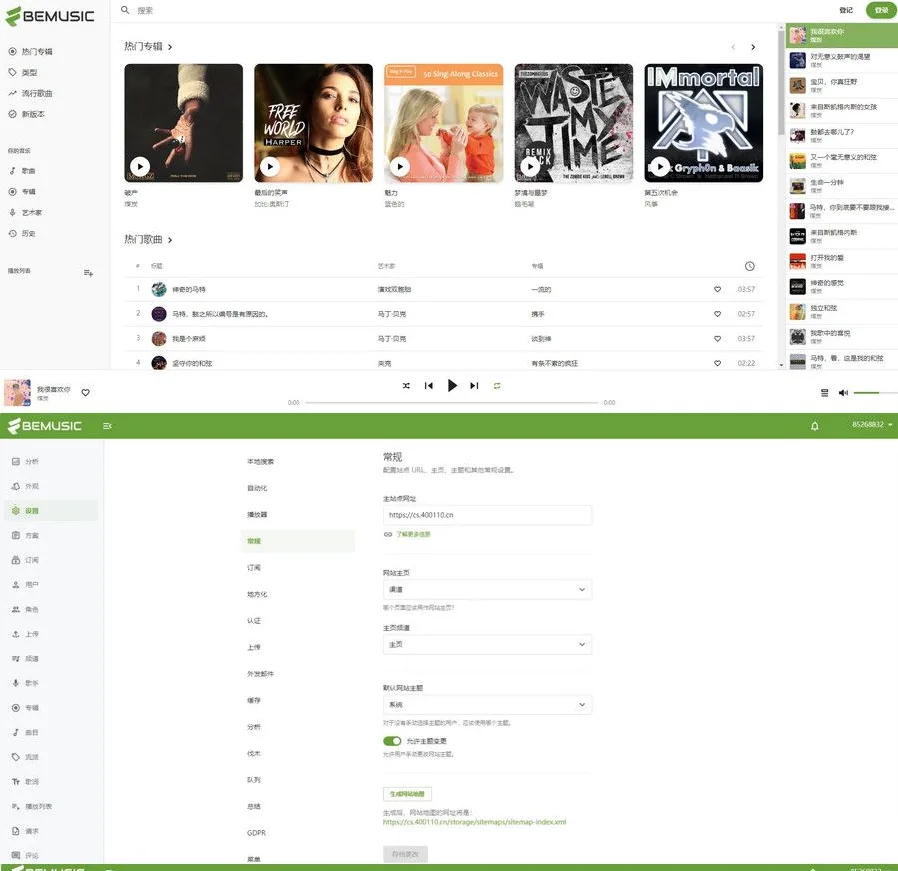Click the green 登录 button

[880, 10]
